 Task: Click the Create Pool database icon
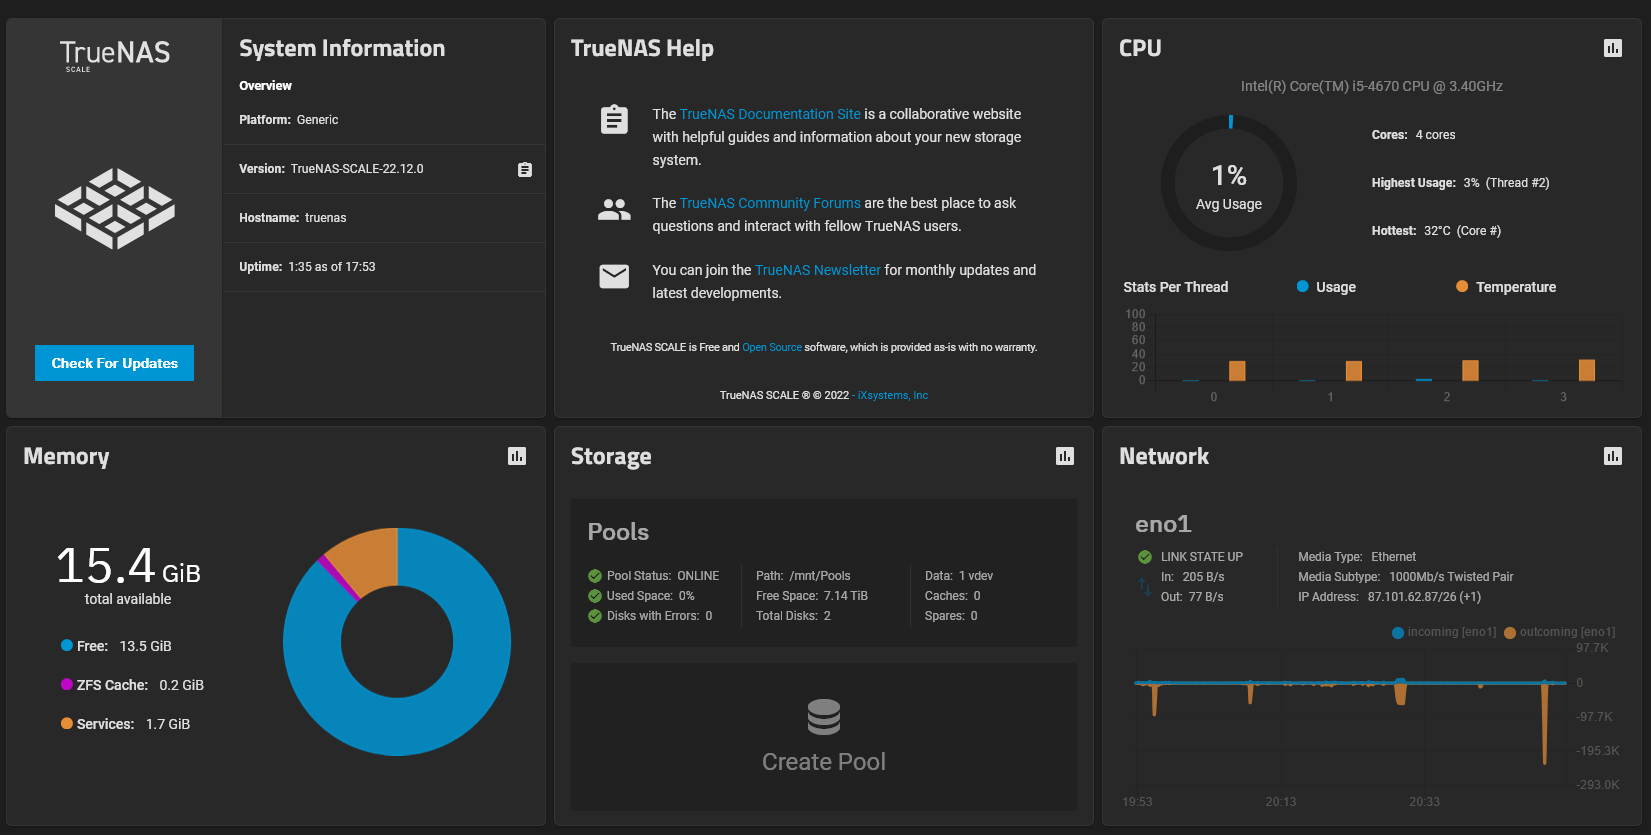tap(824, 717)
